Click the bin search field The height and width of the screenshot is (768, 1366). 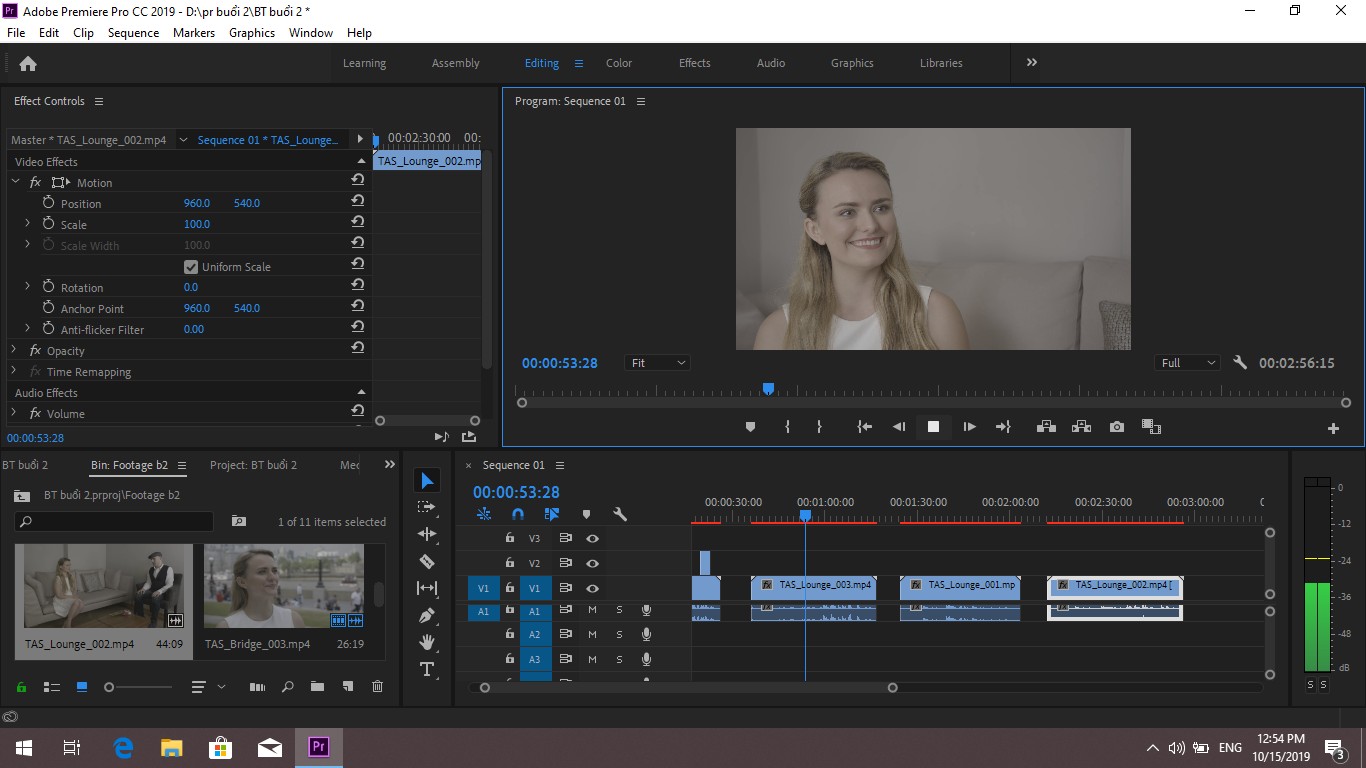pos(114,521)
